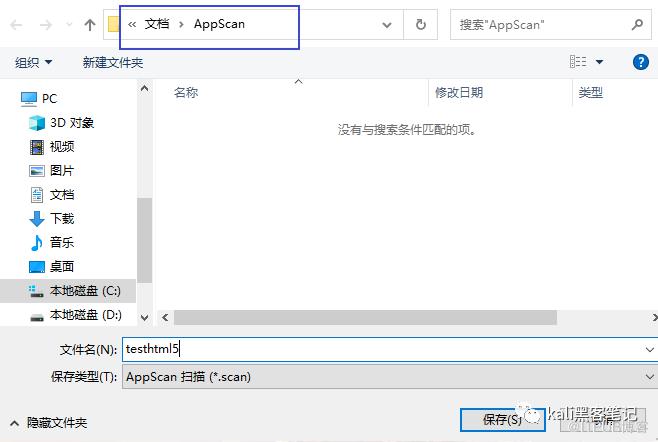The height and width of the screenshot is (442, 658).
Task: Select the AppScan breadcrumb in the path
Action: (x=219, y=24)
